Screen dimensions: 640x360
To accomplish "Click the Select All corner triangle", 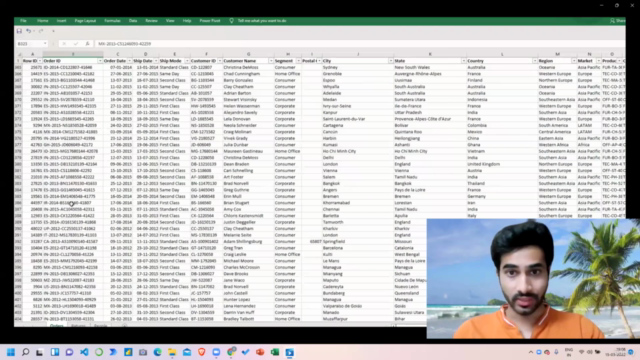I will point(18,54).
